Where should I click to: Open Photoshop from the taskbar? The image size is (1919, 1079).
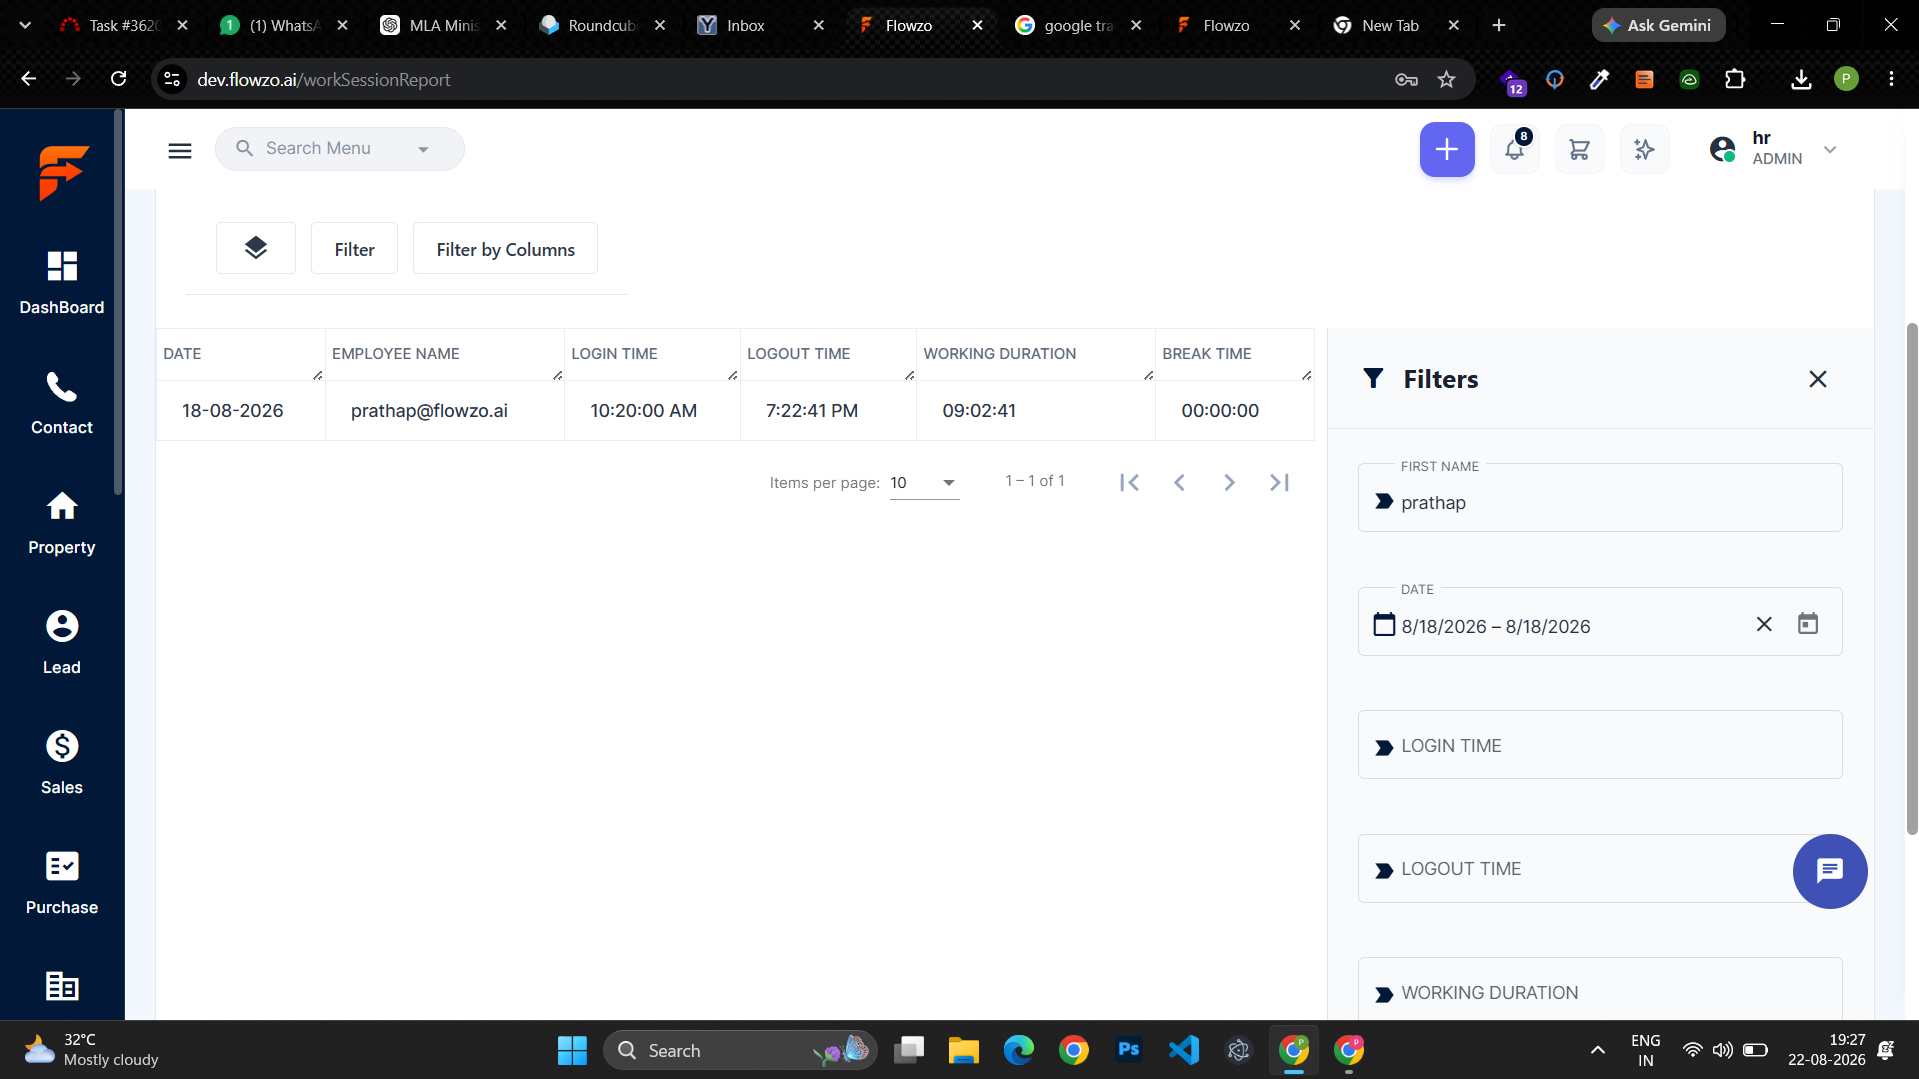point(1128,1050)
